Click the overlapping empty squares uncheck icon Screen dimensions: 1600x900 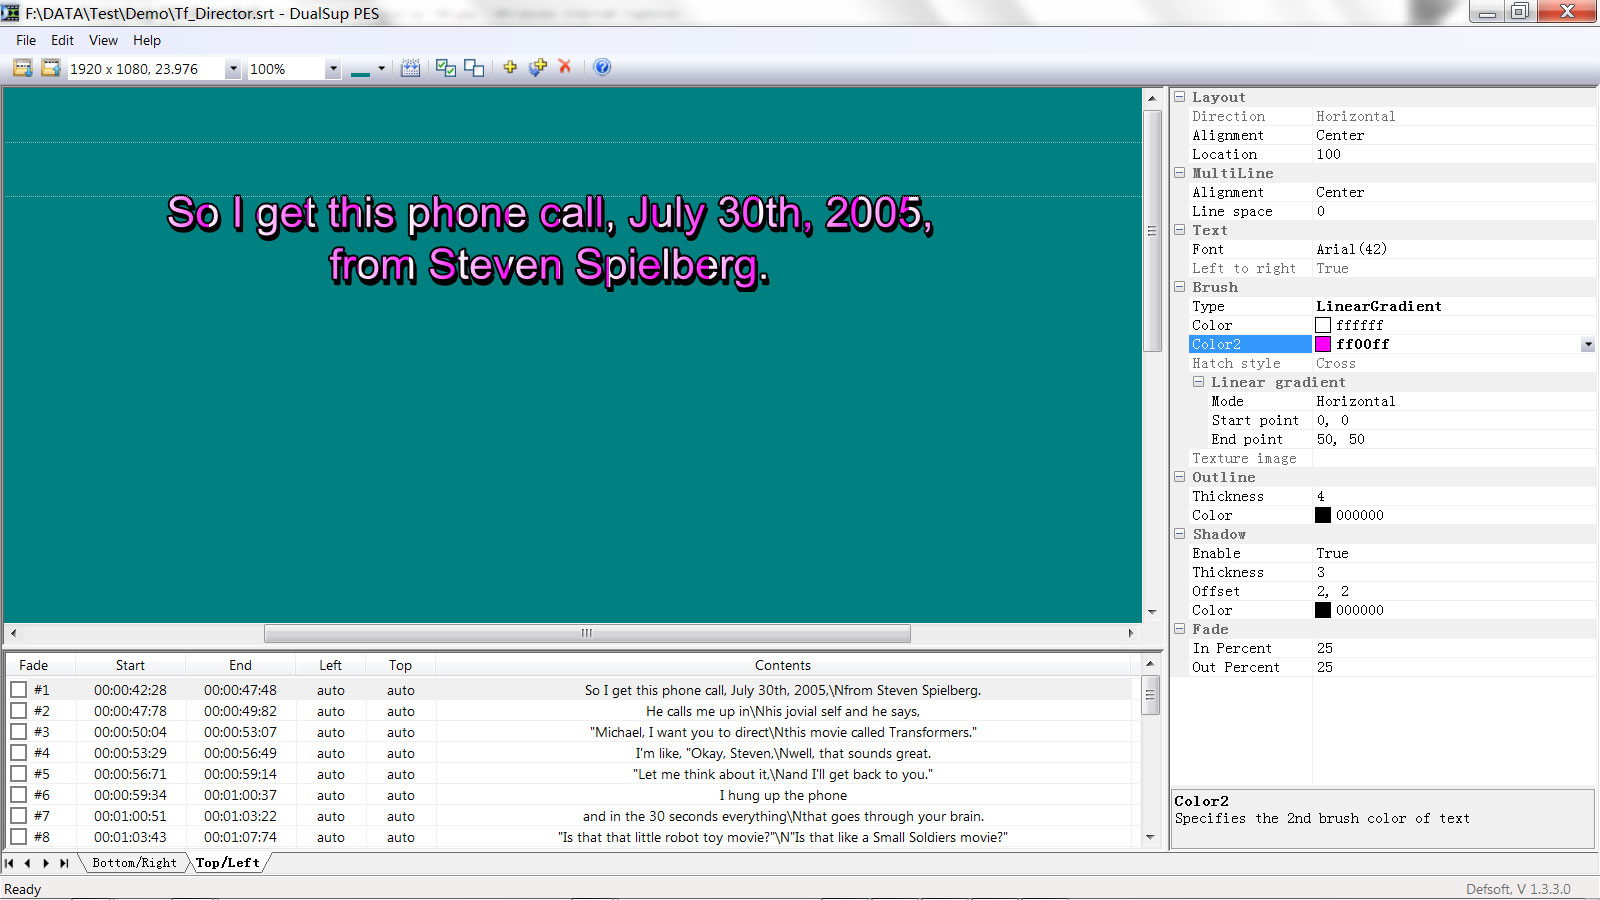tap(474, 67)
